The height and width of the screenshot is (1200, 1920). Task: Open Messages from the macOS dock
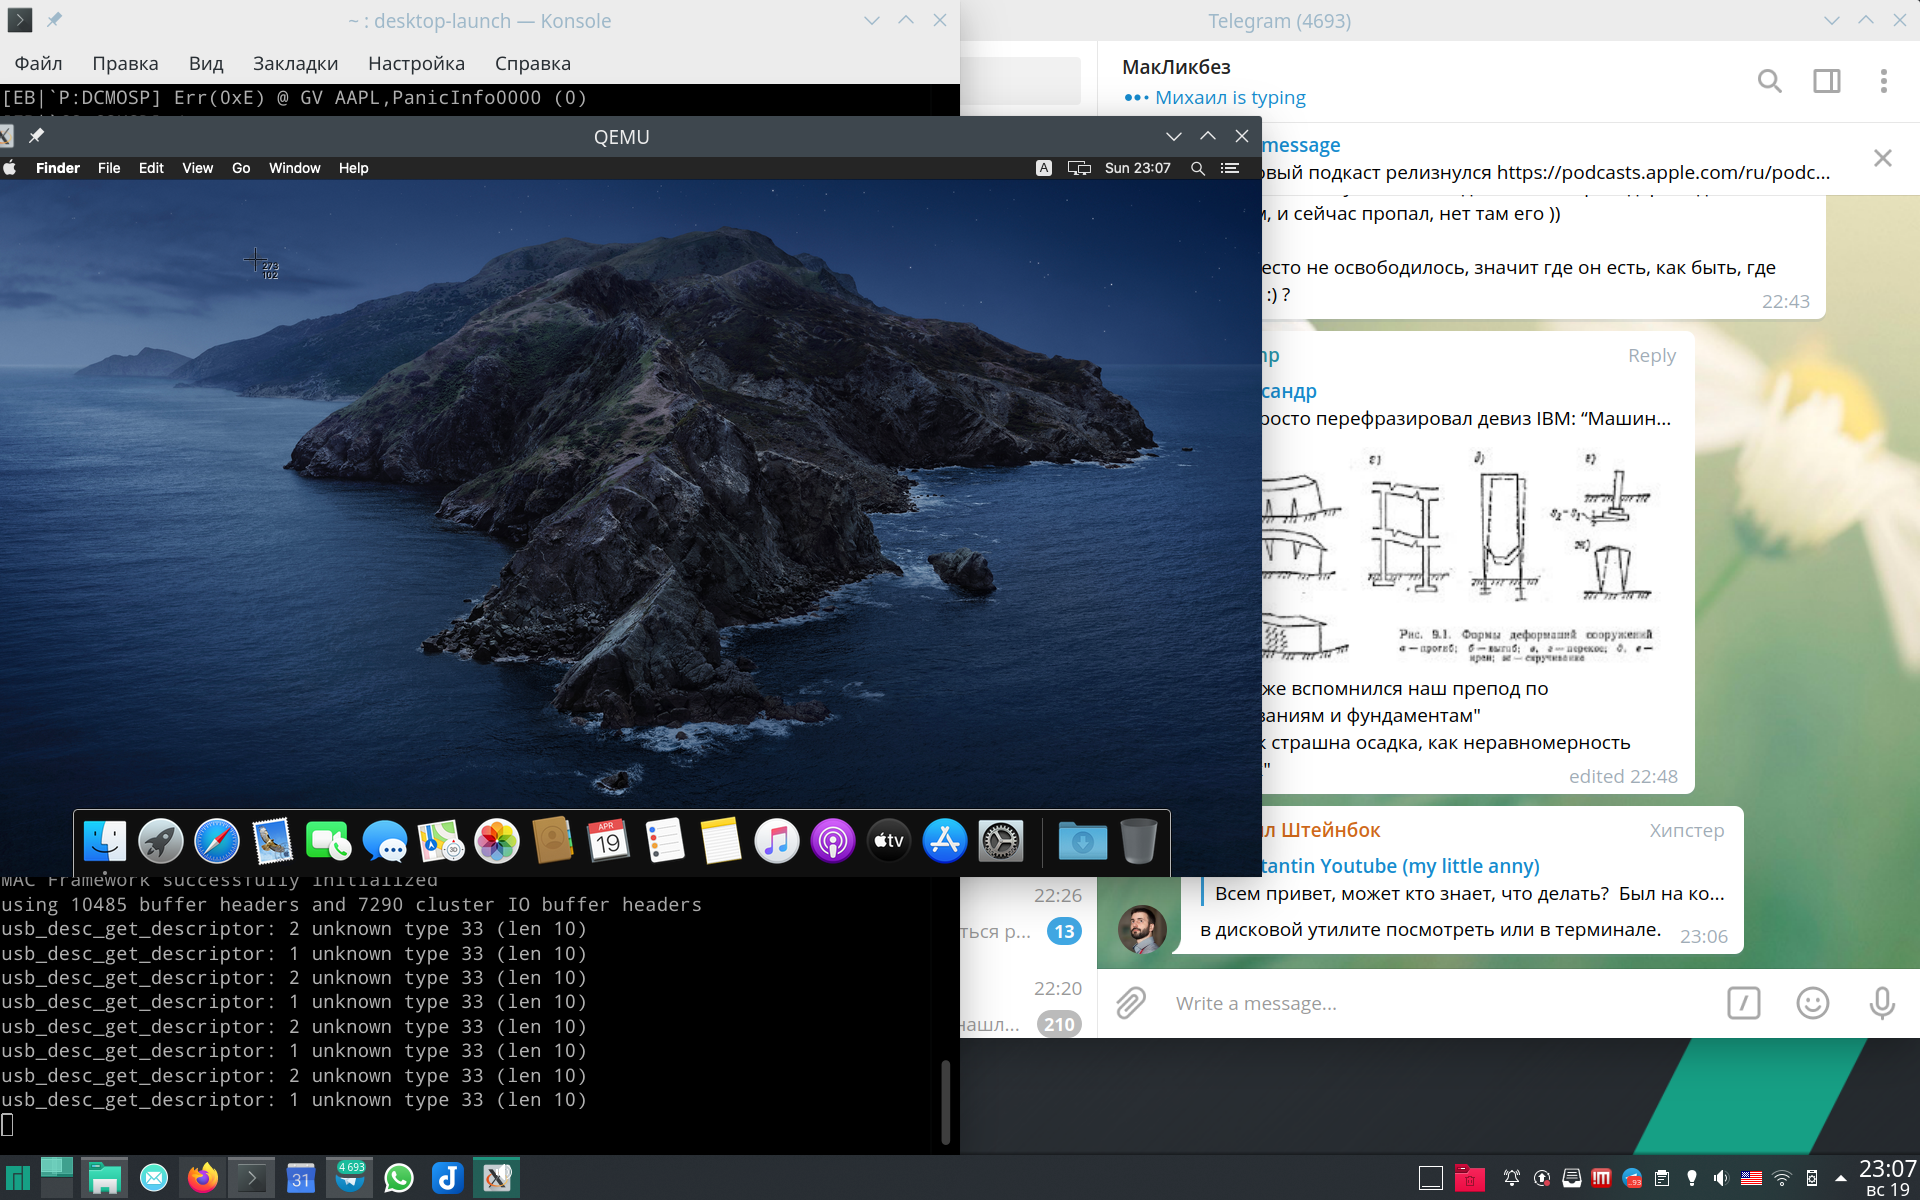click(x=385, y=841)
